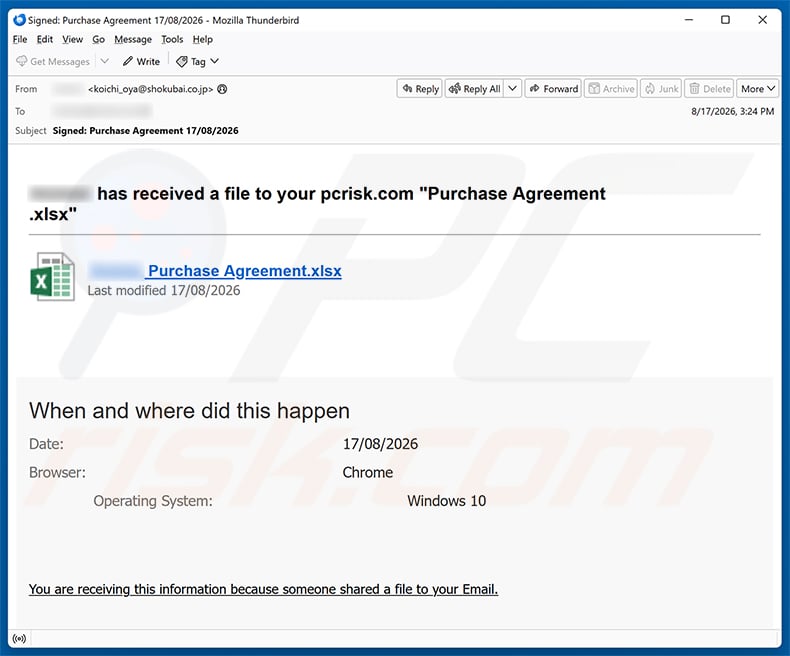Minimize the Thunderbird window

pyautogui.click(x=689, y=20)
